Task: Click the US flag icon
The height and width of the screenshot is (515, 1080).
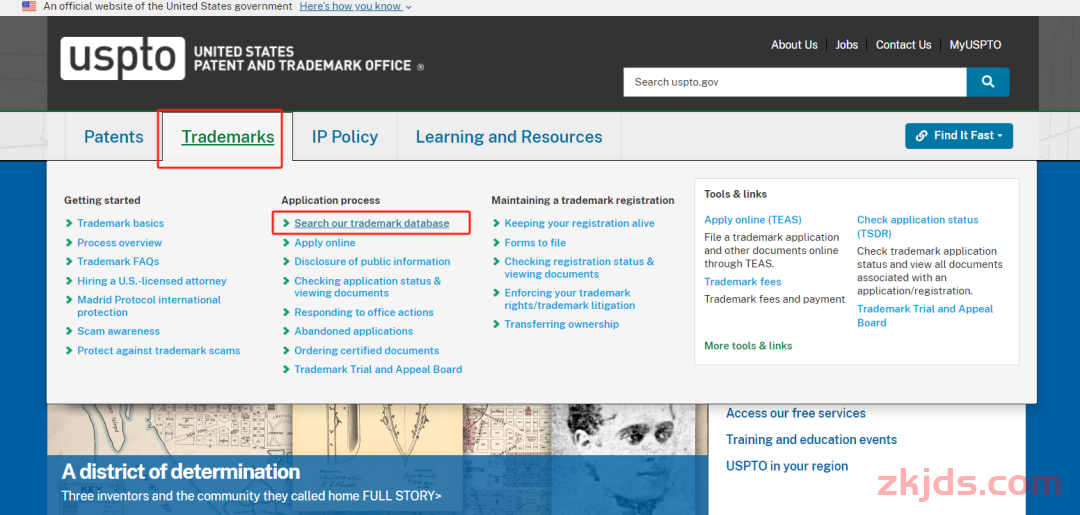Action: 29,6
